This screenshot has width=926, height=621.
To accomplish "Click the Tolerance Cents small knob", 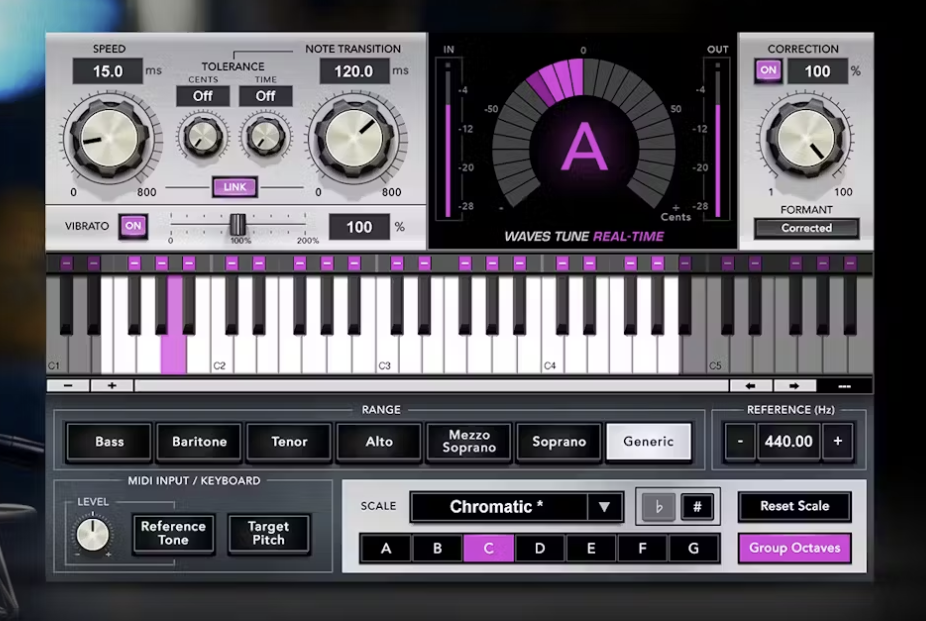I will [203, 136].
